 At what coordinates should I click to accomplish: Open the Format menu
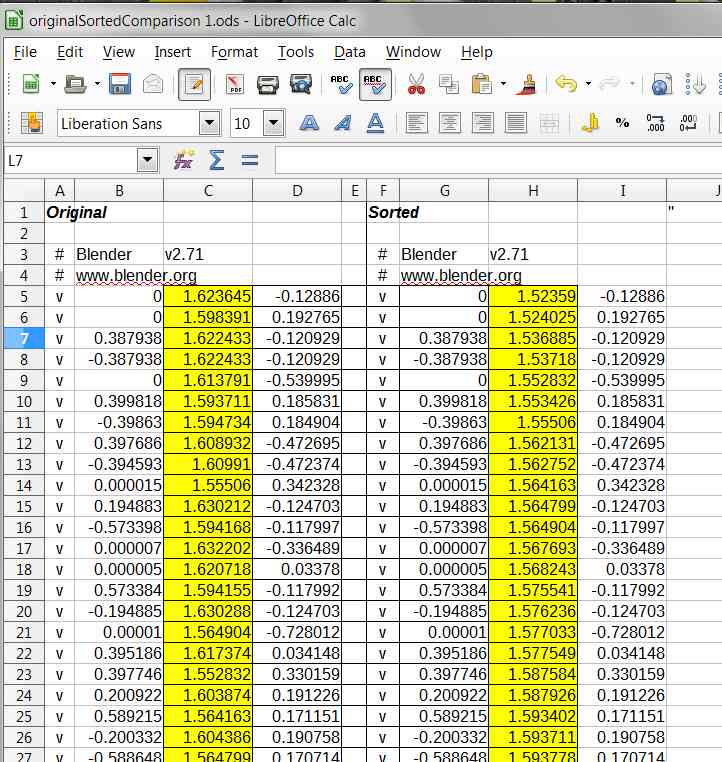(234, 52)
